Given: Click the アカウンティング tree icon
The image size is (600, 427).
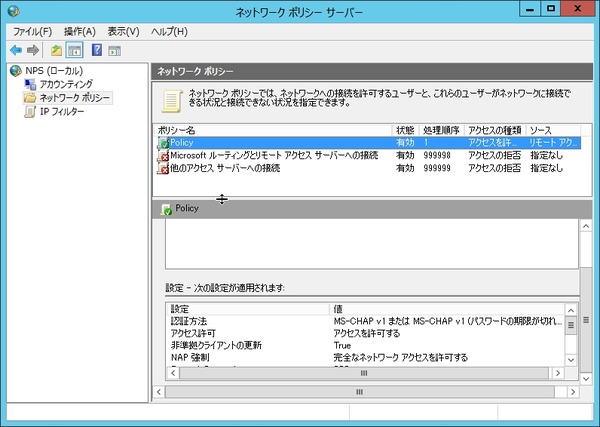Looking at the screenshot, I should click(30, 84).
